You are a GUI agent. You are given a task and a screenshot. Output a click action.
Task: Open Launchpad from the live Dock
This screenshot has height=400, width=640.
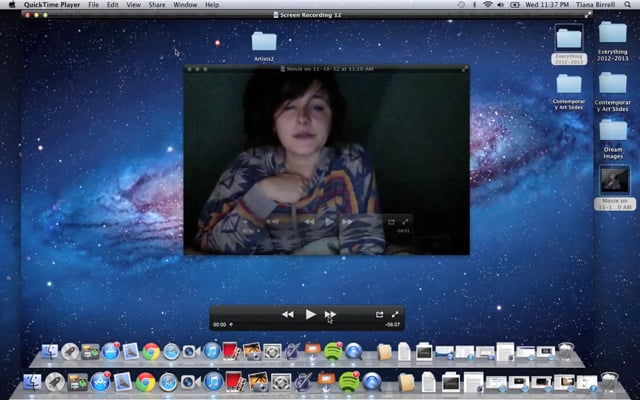tap(55, 382)
